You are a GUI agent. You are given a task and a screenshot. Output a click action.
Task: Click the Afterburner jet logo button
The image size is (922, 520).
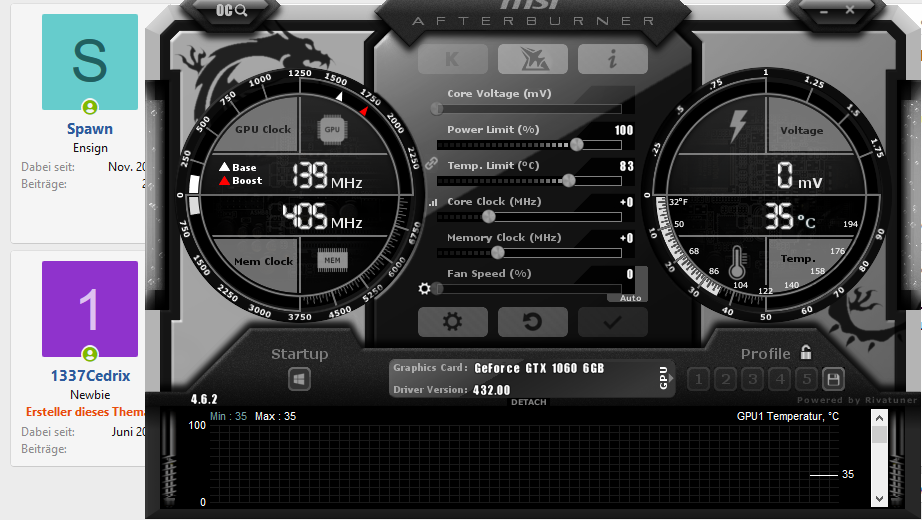[533, 59]
